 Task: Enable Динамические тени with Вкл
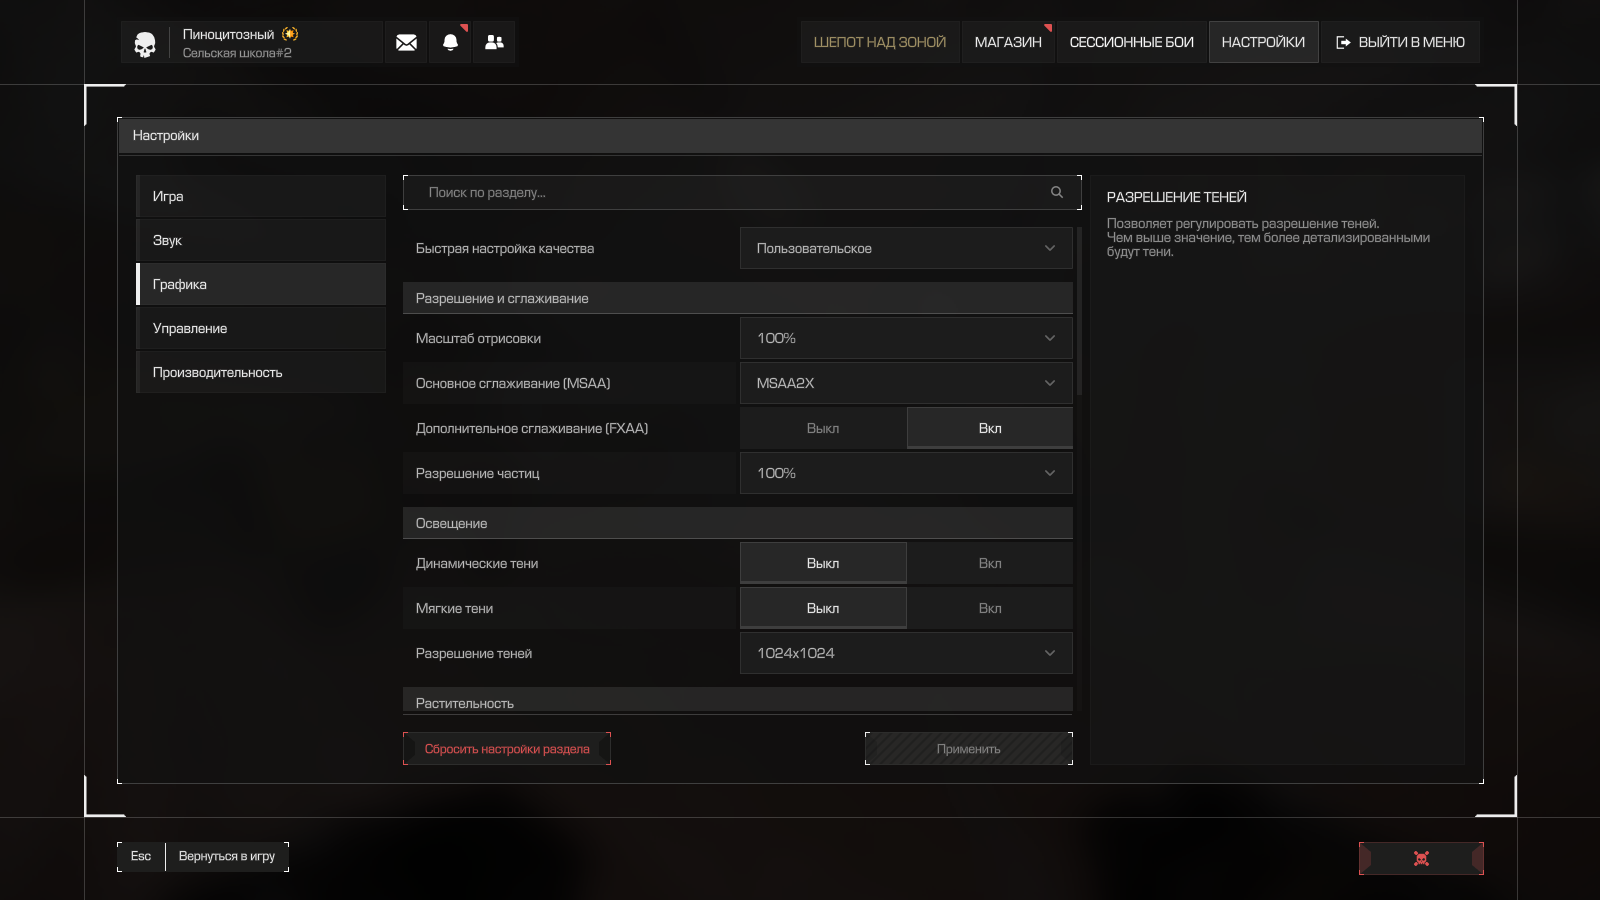[990, 563]
